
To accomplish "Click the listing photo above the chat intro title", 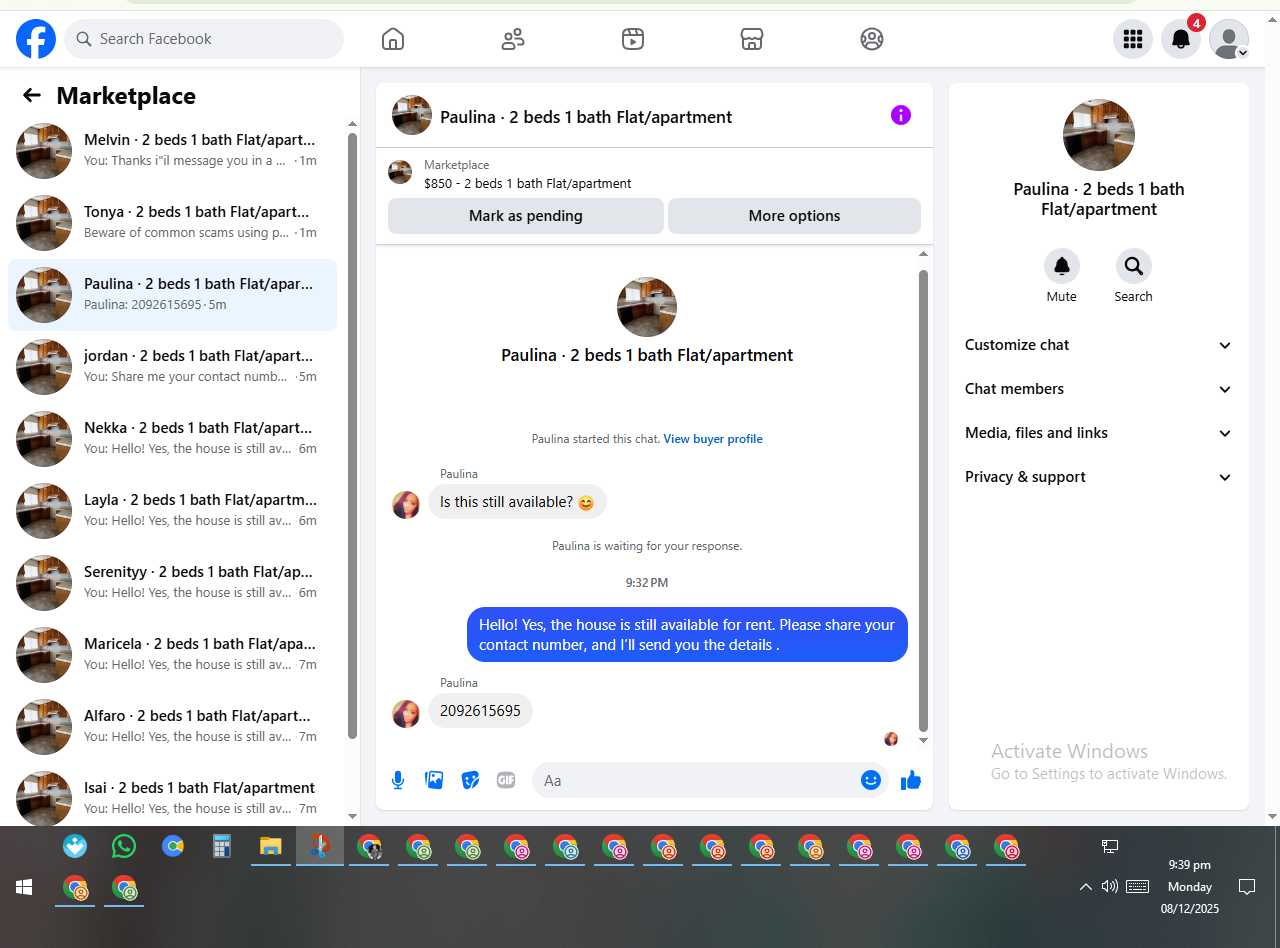I will click(647, 307).
